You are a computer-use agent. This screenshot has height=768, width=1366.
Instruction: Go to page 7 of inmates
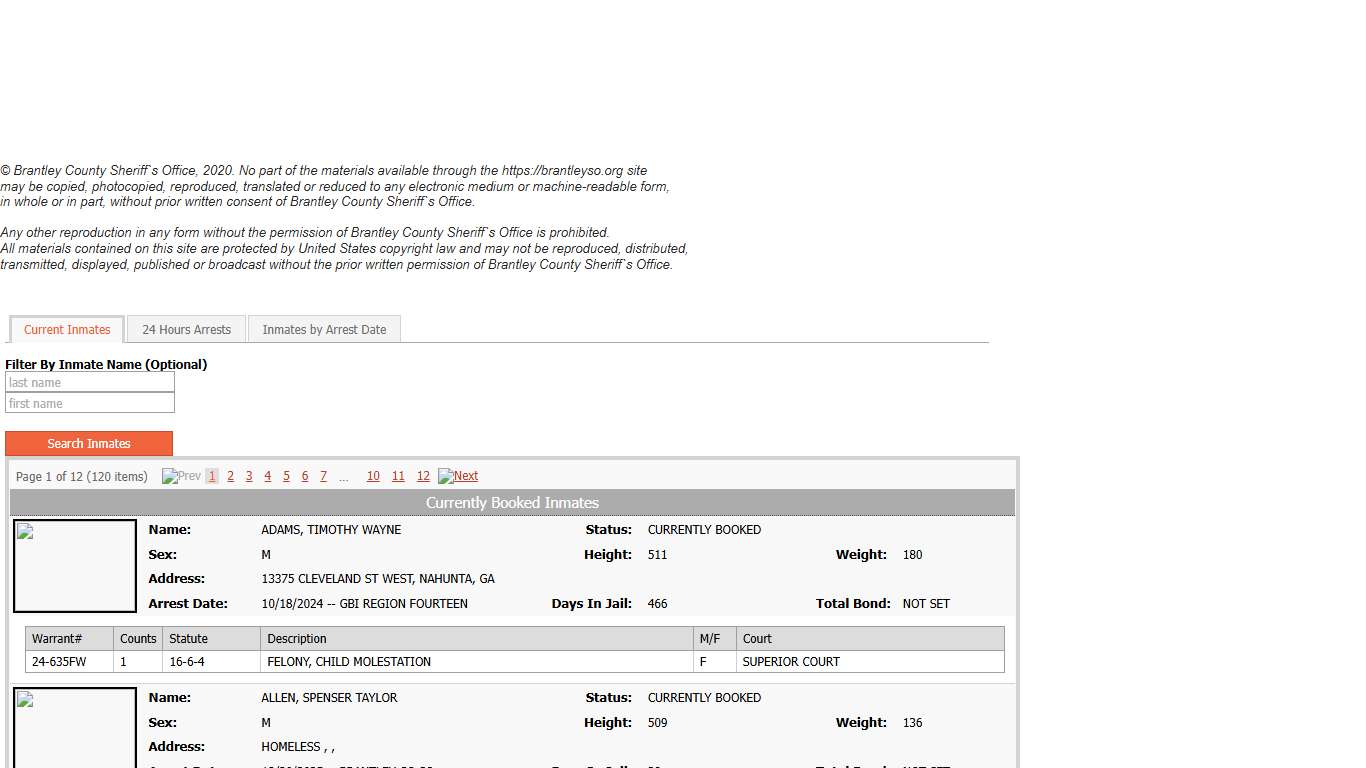tap(323, 477)
